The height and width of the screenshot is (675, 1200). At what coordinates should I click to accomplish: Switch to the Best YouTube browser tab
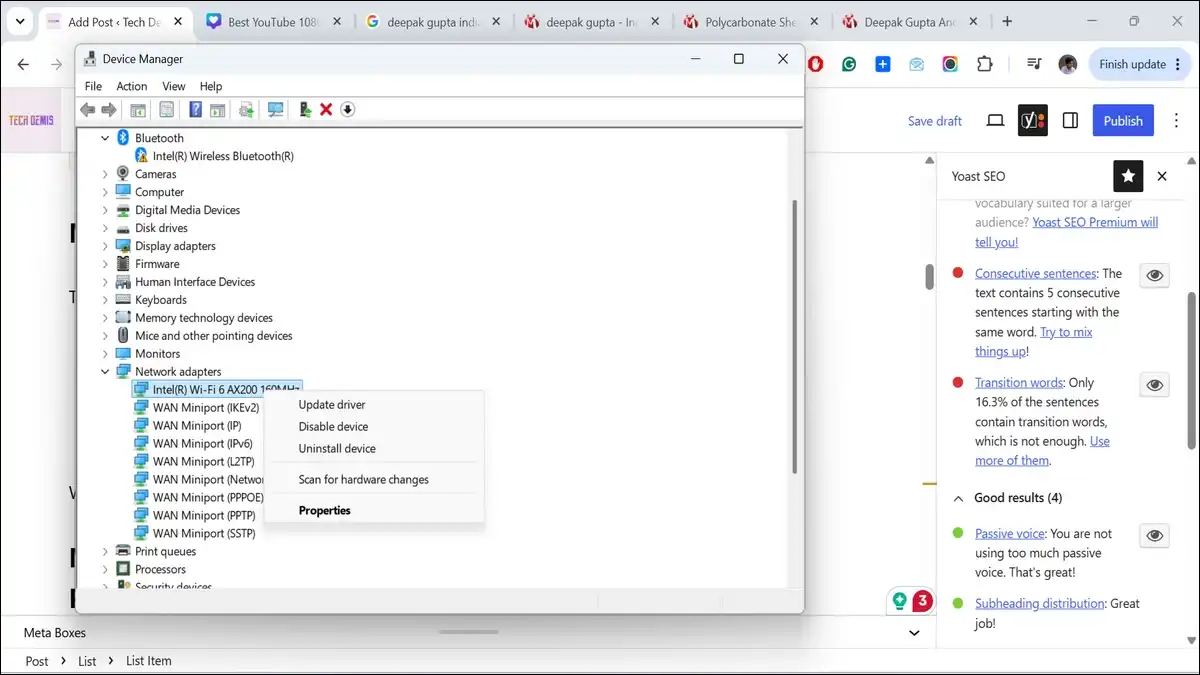(x=273, y=21)
